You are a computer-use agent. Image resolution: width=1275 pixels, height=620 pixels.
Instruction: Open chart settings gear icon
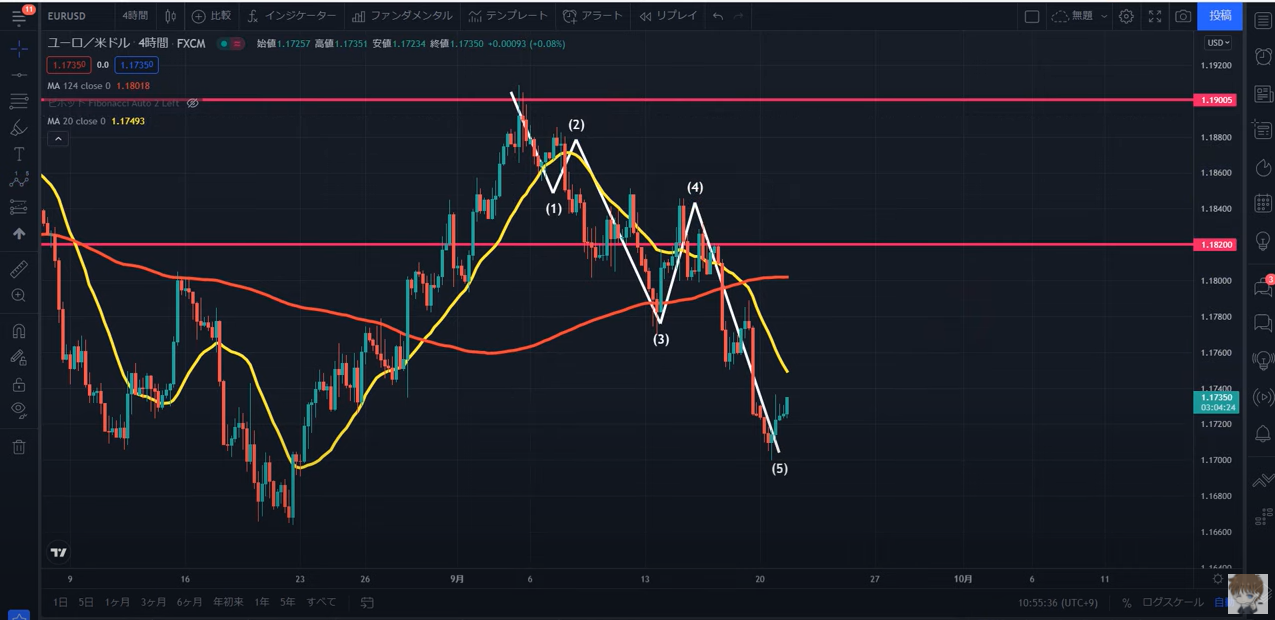pos(1126,16)
